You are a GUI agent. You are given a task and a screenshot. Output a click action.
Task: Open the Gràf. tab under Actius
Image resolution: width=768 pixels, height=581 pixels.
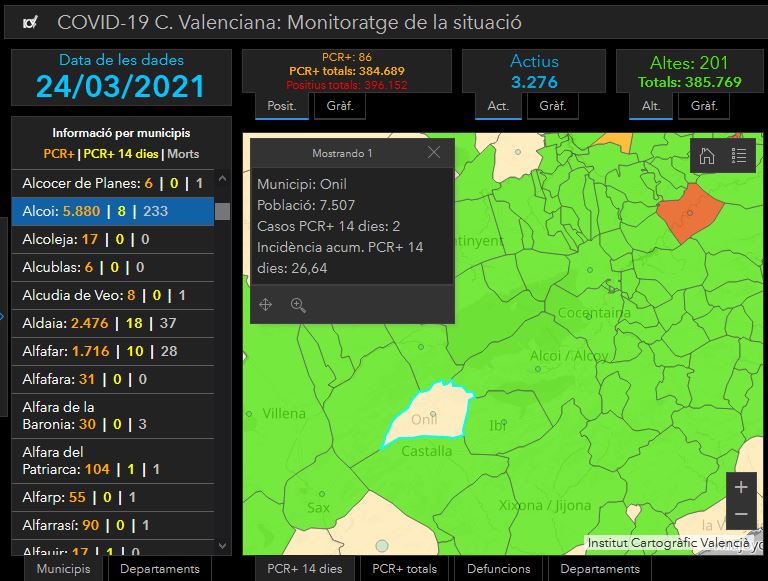553,105
